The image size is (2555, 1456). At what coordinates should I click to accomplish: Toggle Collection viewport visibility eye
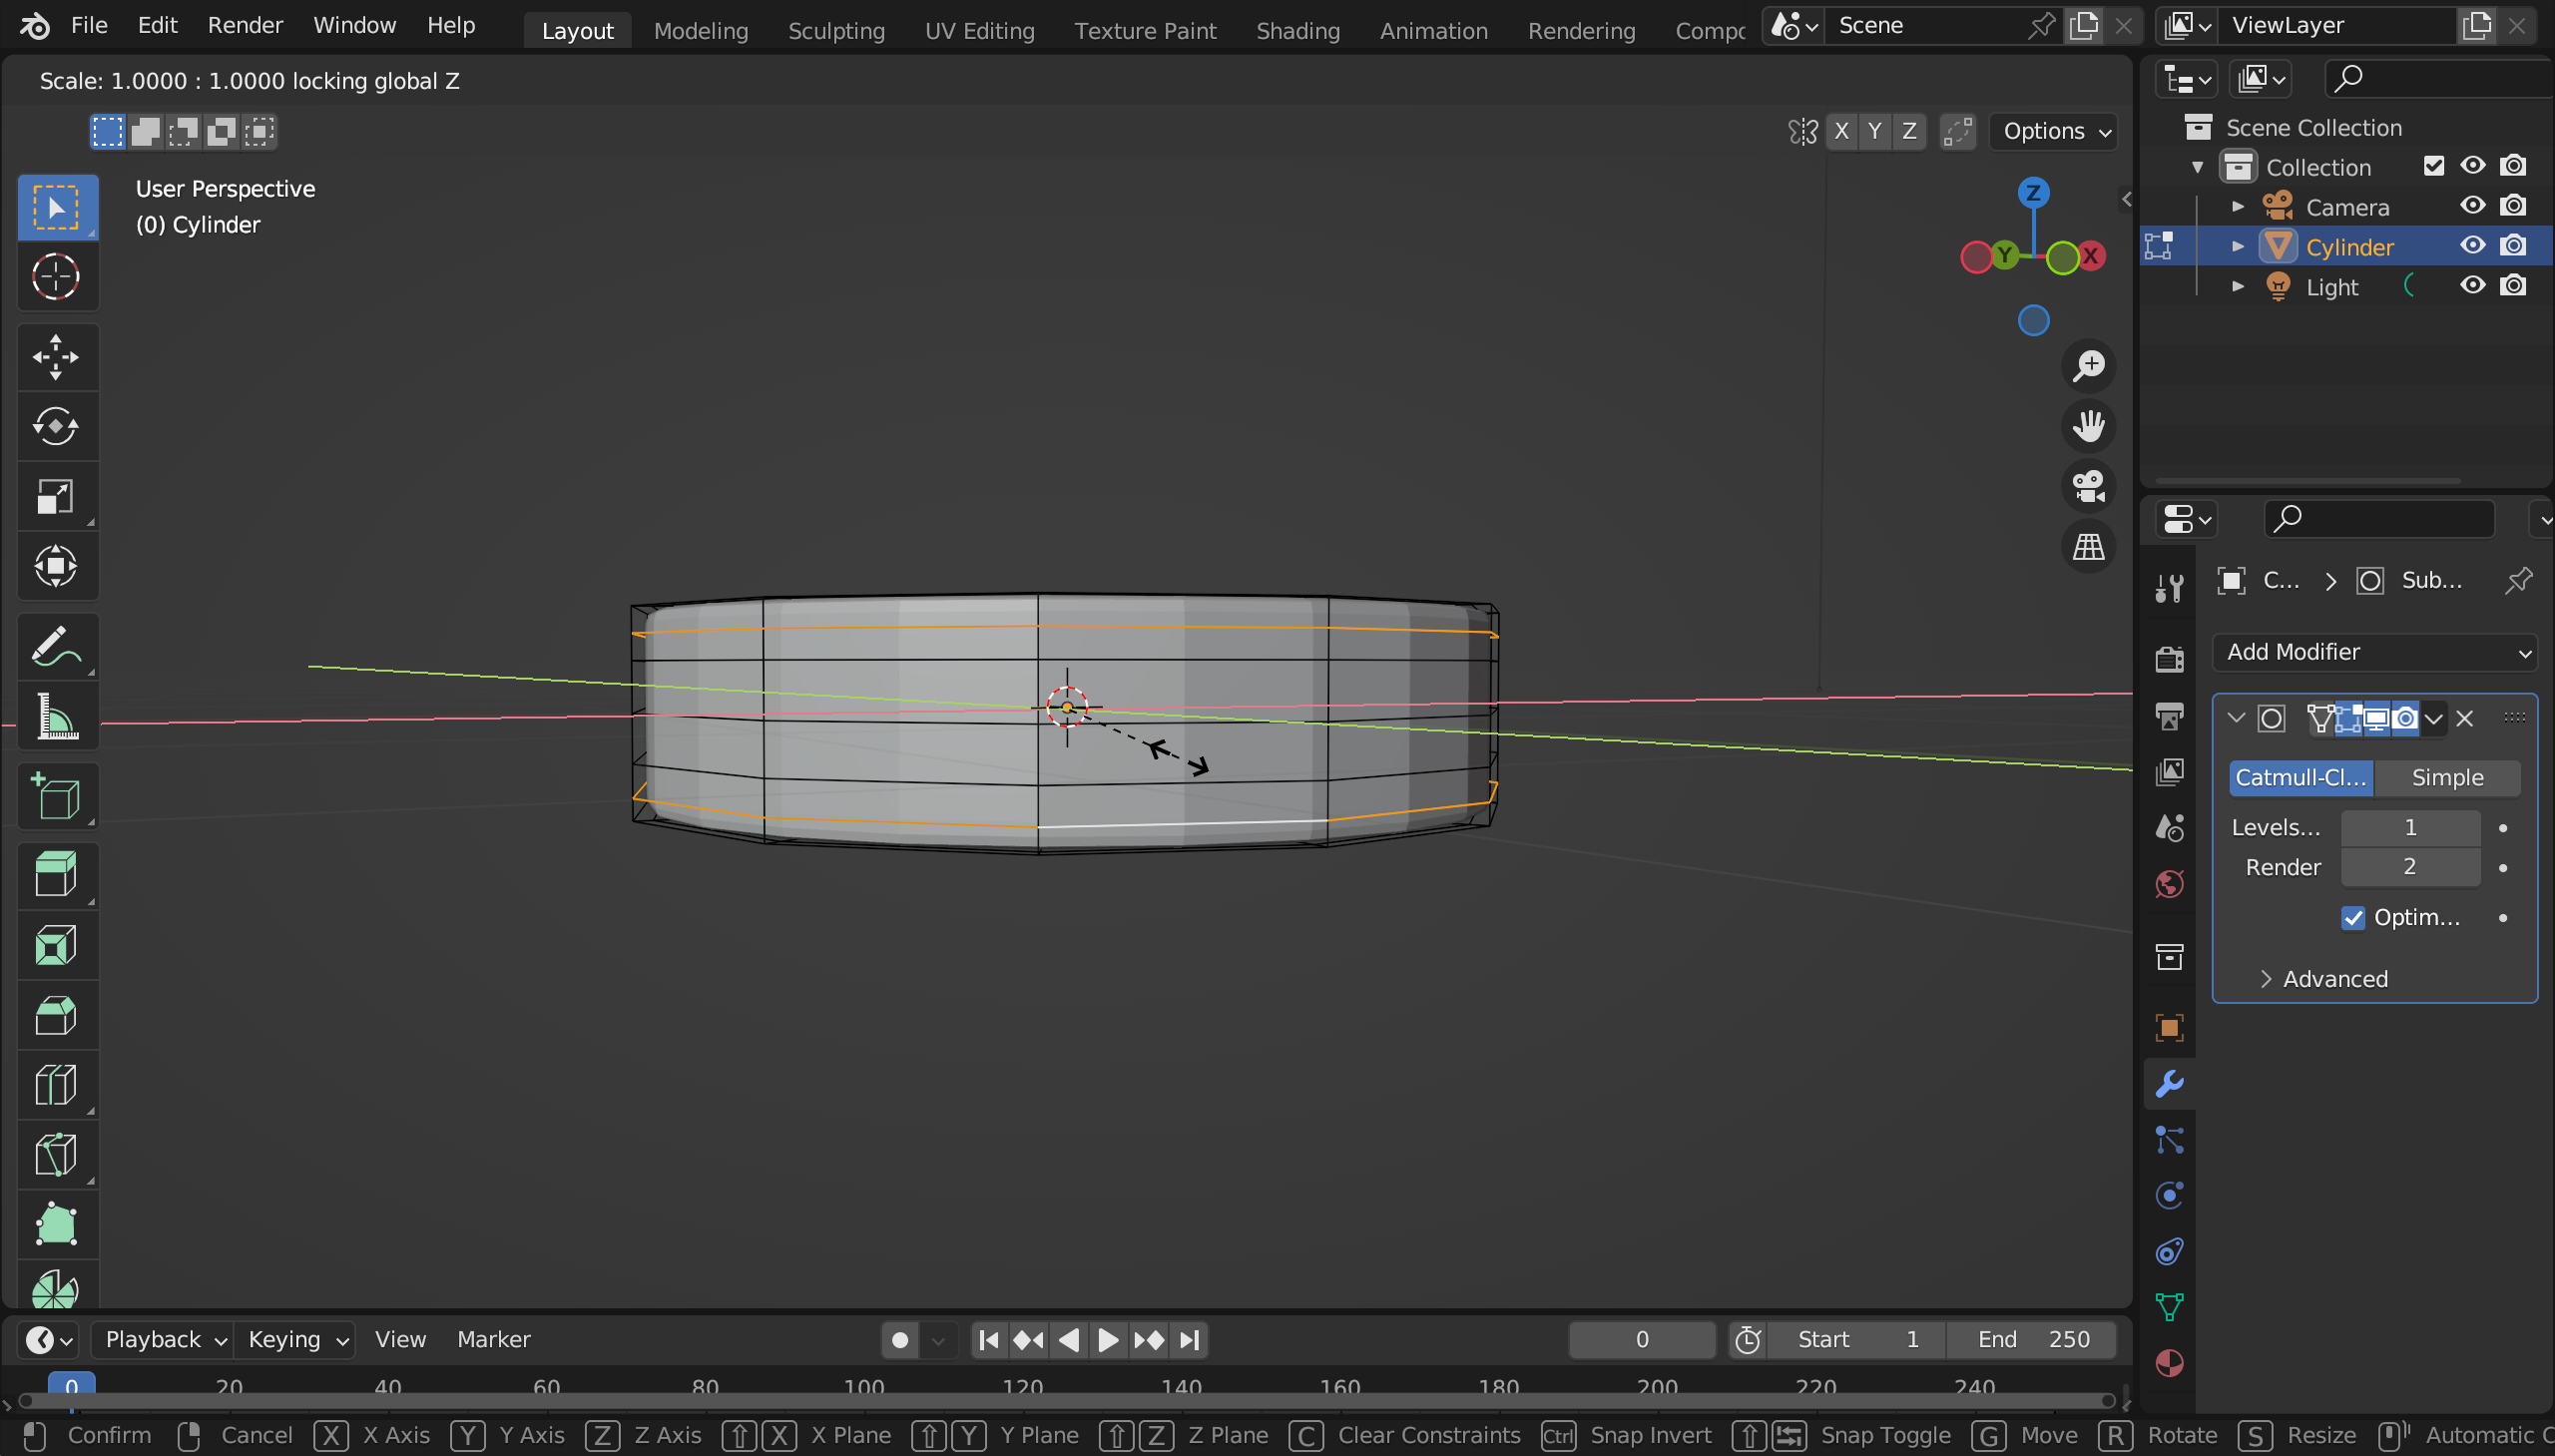coord(2473,166)
